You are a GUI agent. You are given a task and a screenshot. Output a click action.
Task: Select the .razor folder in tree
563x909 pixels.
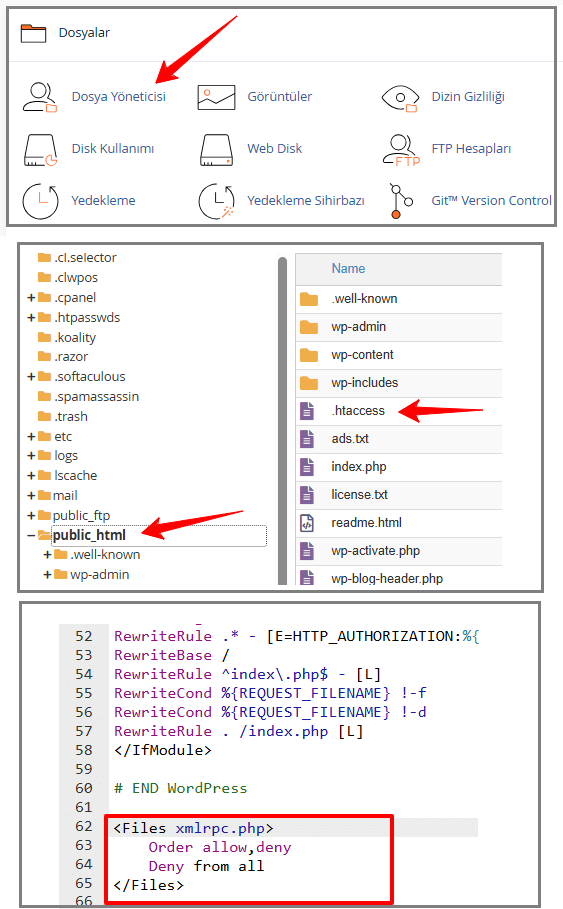[x=71, y=357]
